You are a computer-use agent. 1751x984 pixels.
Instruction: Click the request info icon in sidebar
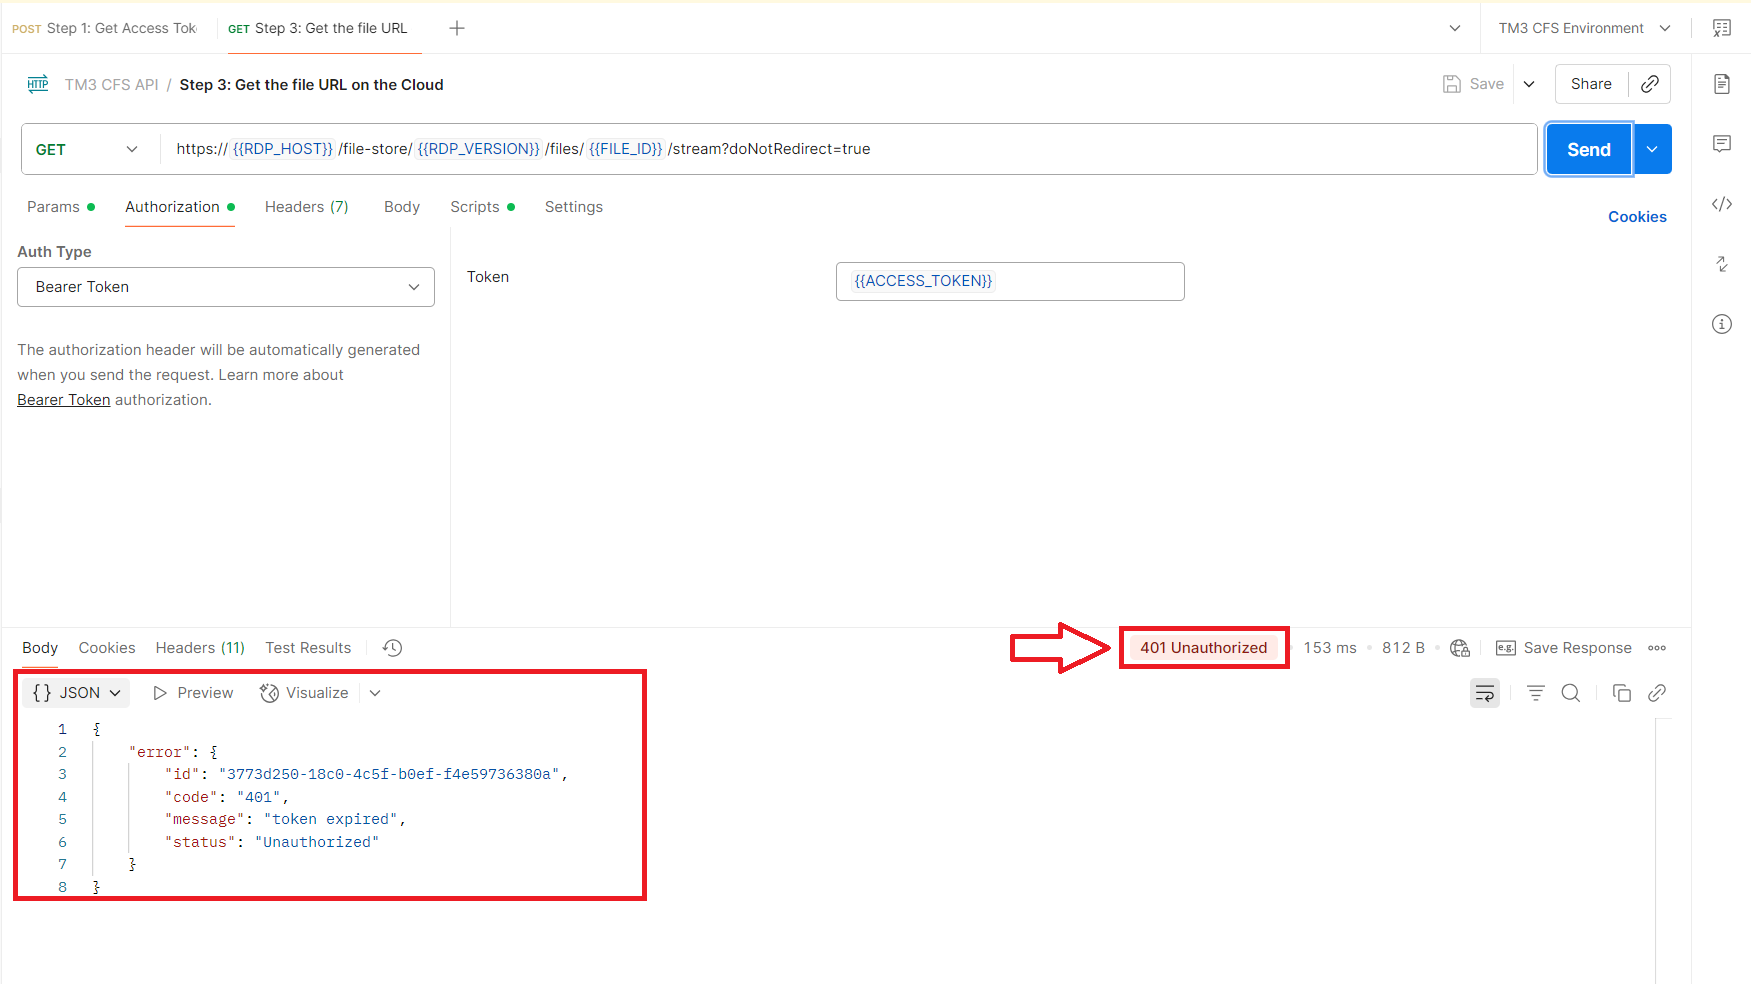coord(1721,324)
